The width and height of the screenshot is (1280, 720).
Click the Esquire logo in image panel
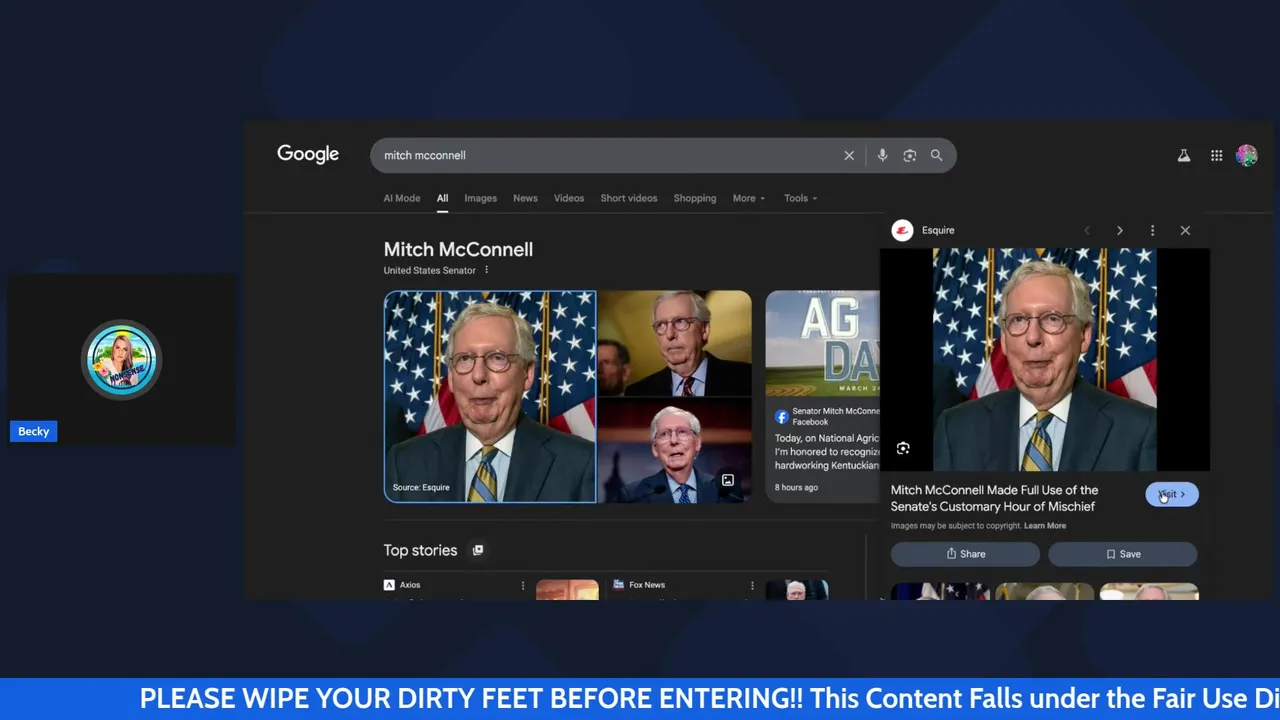click(x=902, y=230)
